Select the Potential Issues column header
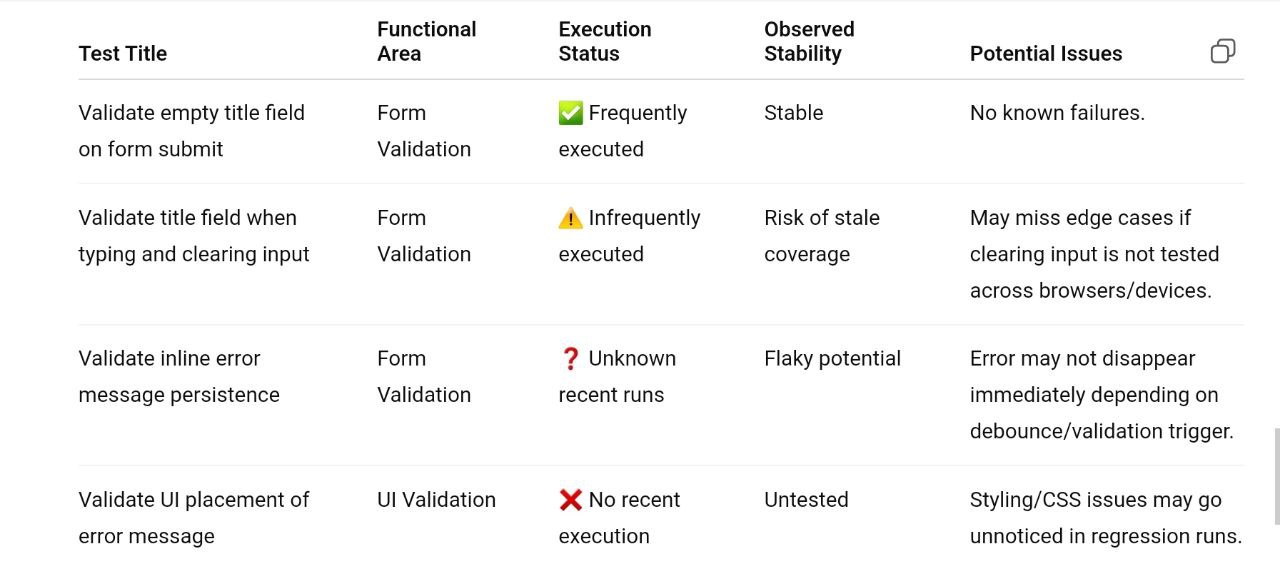 (x=1045, y=54)
